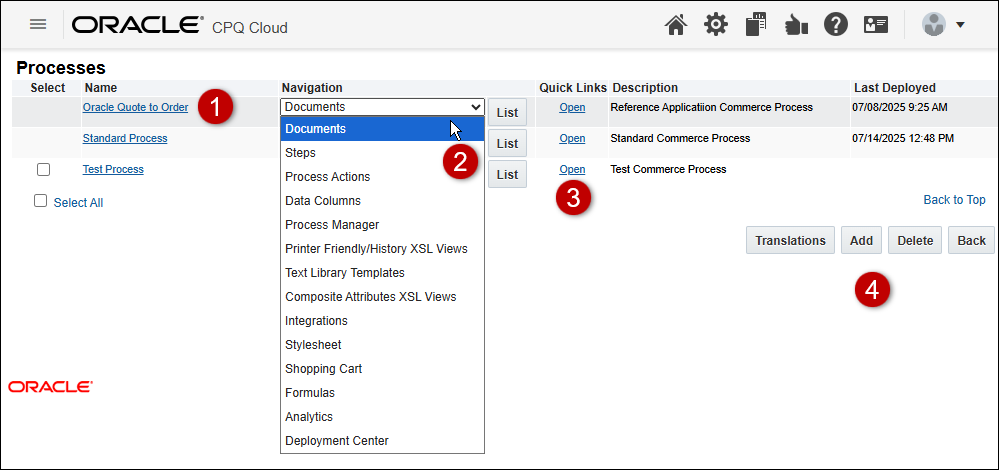Open the Test Process link
999x470 pixels.
(113, 169)
